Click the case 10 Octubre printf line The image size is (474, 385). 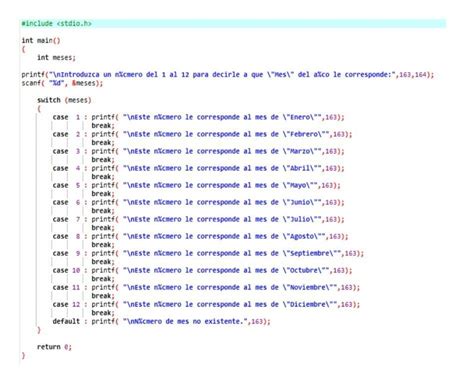pos(202,270)
